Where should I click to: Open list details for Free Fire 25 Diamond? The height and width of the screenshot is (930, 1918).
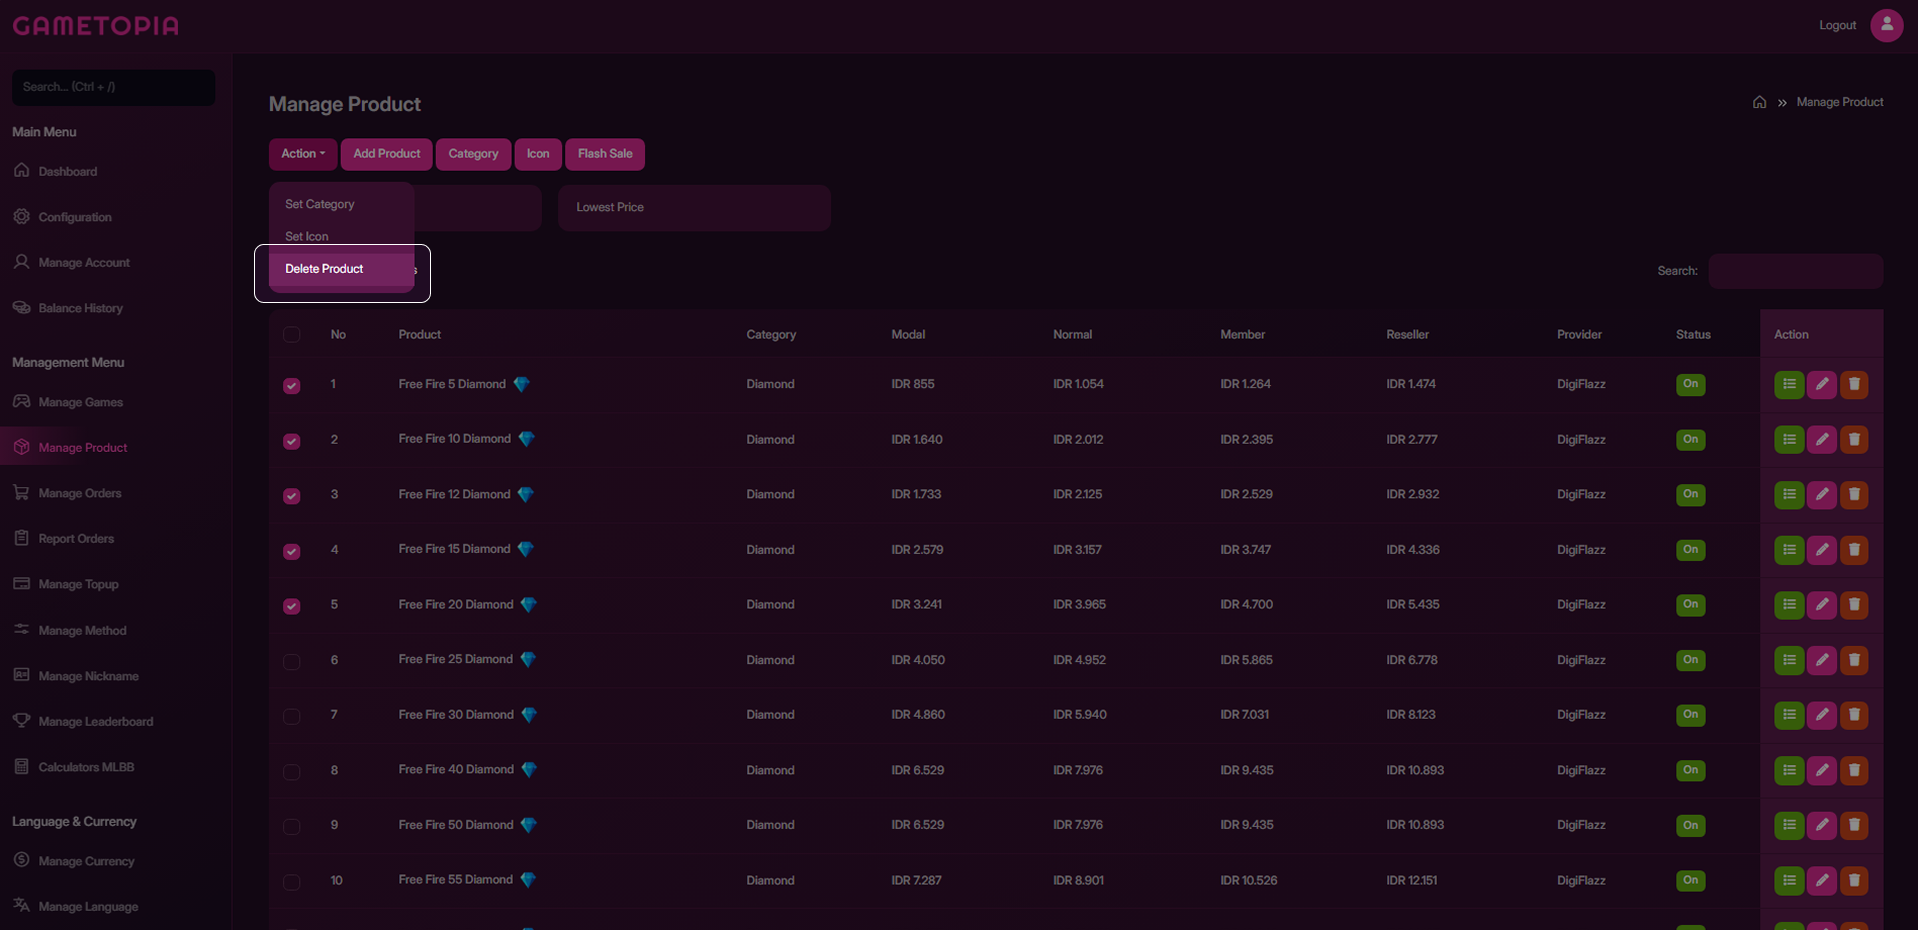point(1789,659)
